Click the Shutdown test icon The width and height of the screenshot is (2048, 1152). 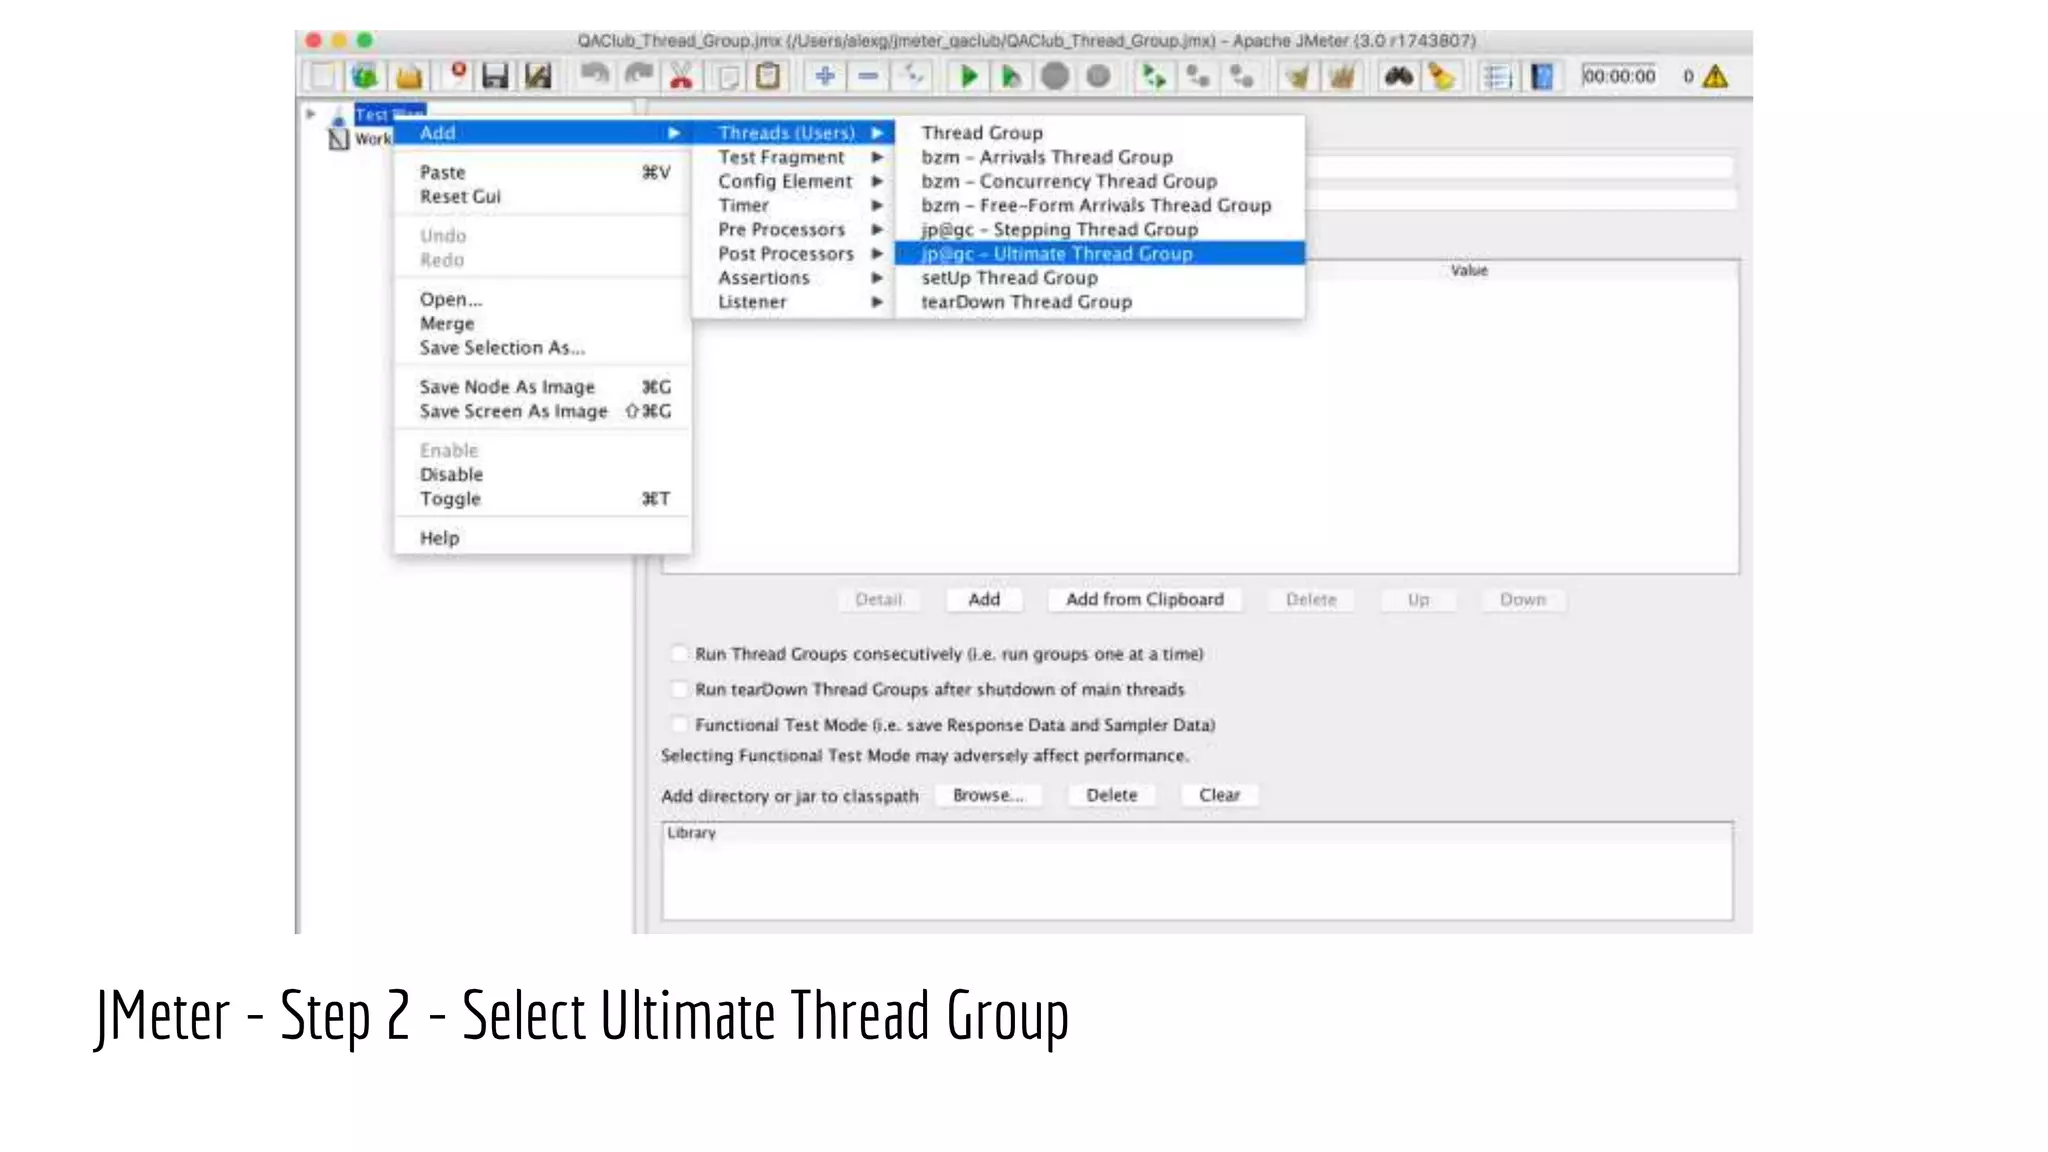[x=1098, y=76]
